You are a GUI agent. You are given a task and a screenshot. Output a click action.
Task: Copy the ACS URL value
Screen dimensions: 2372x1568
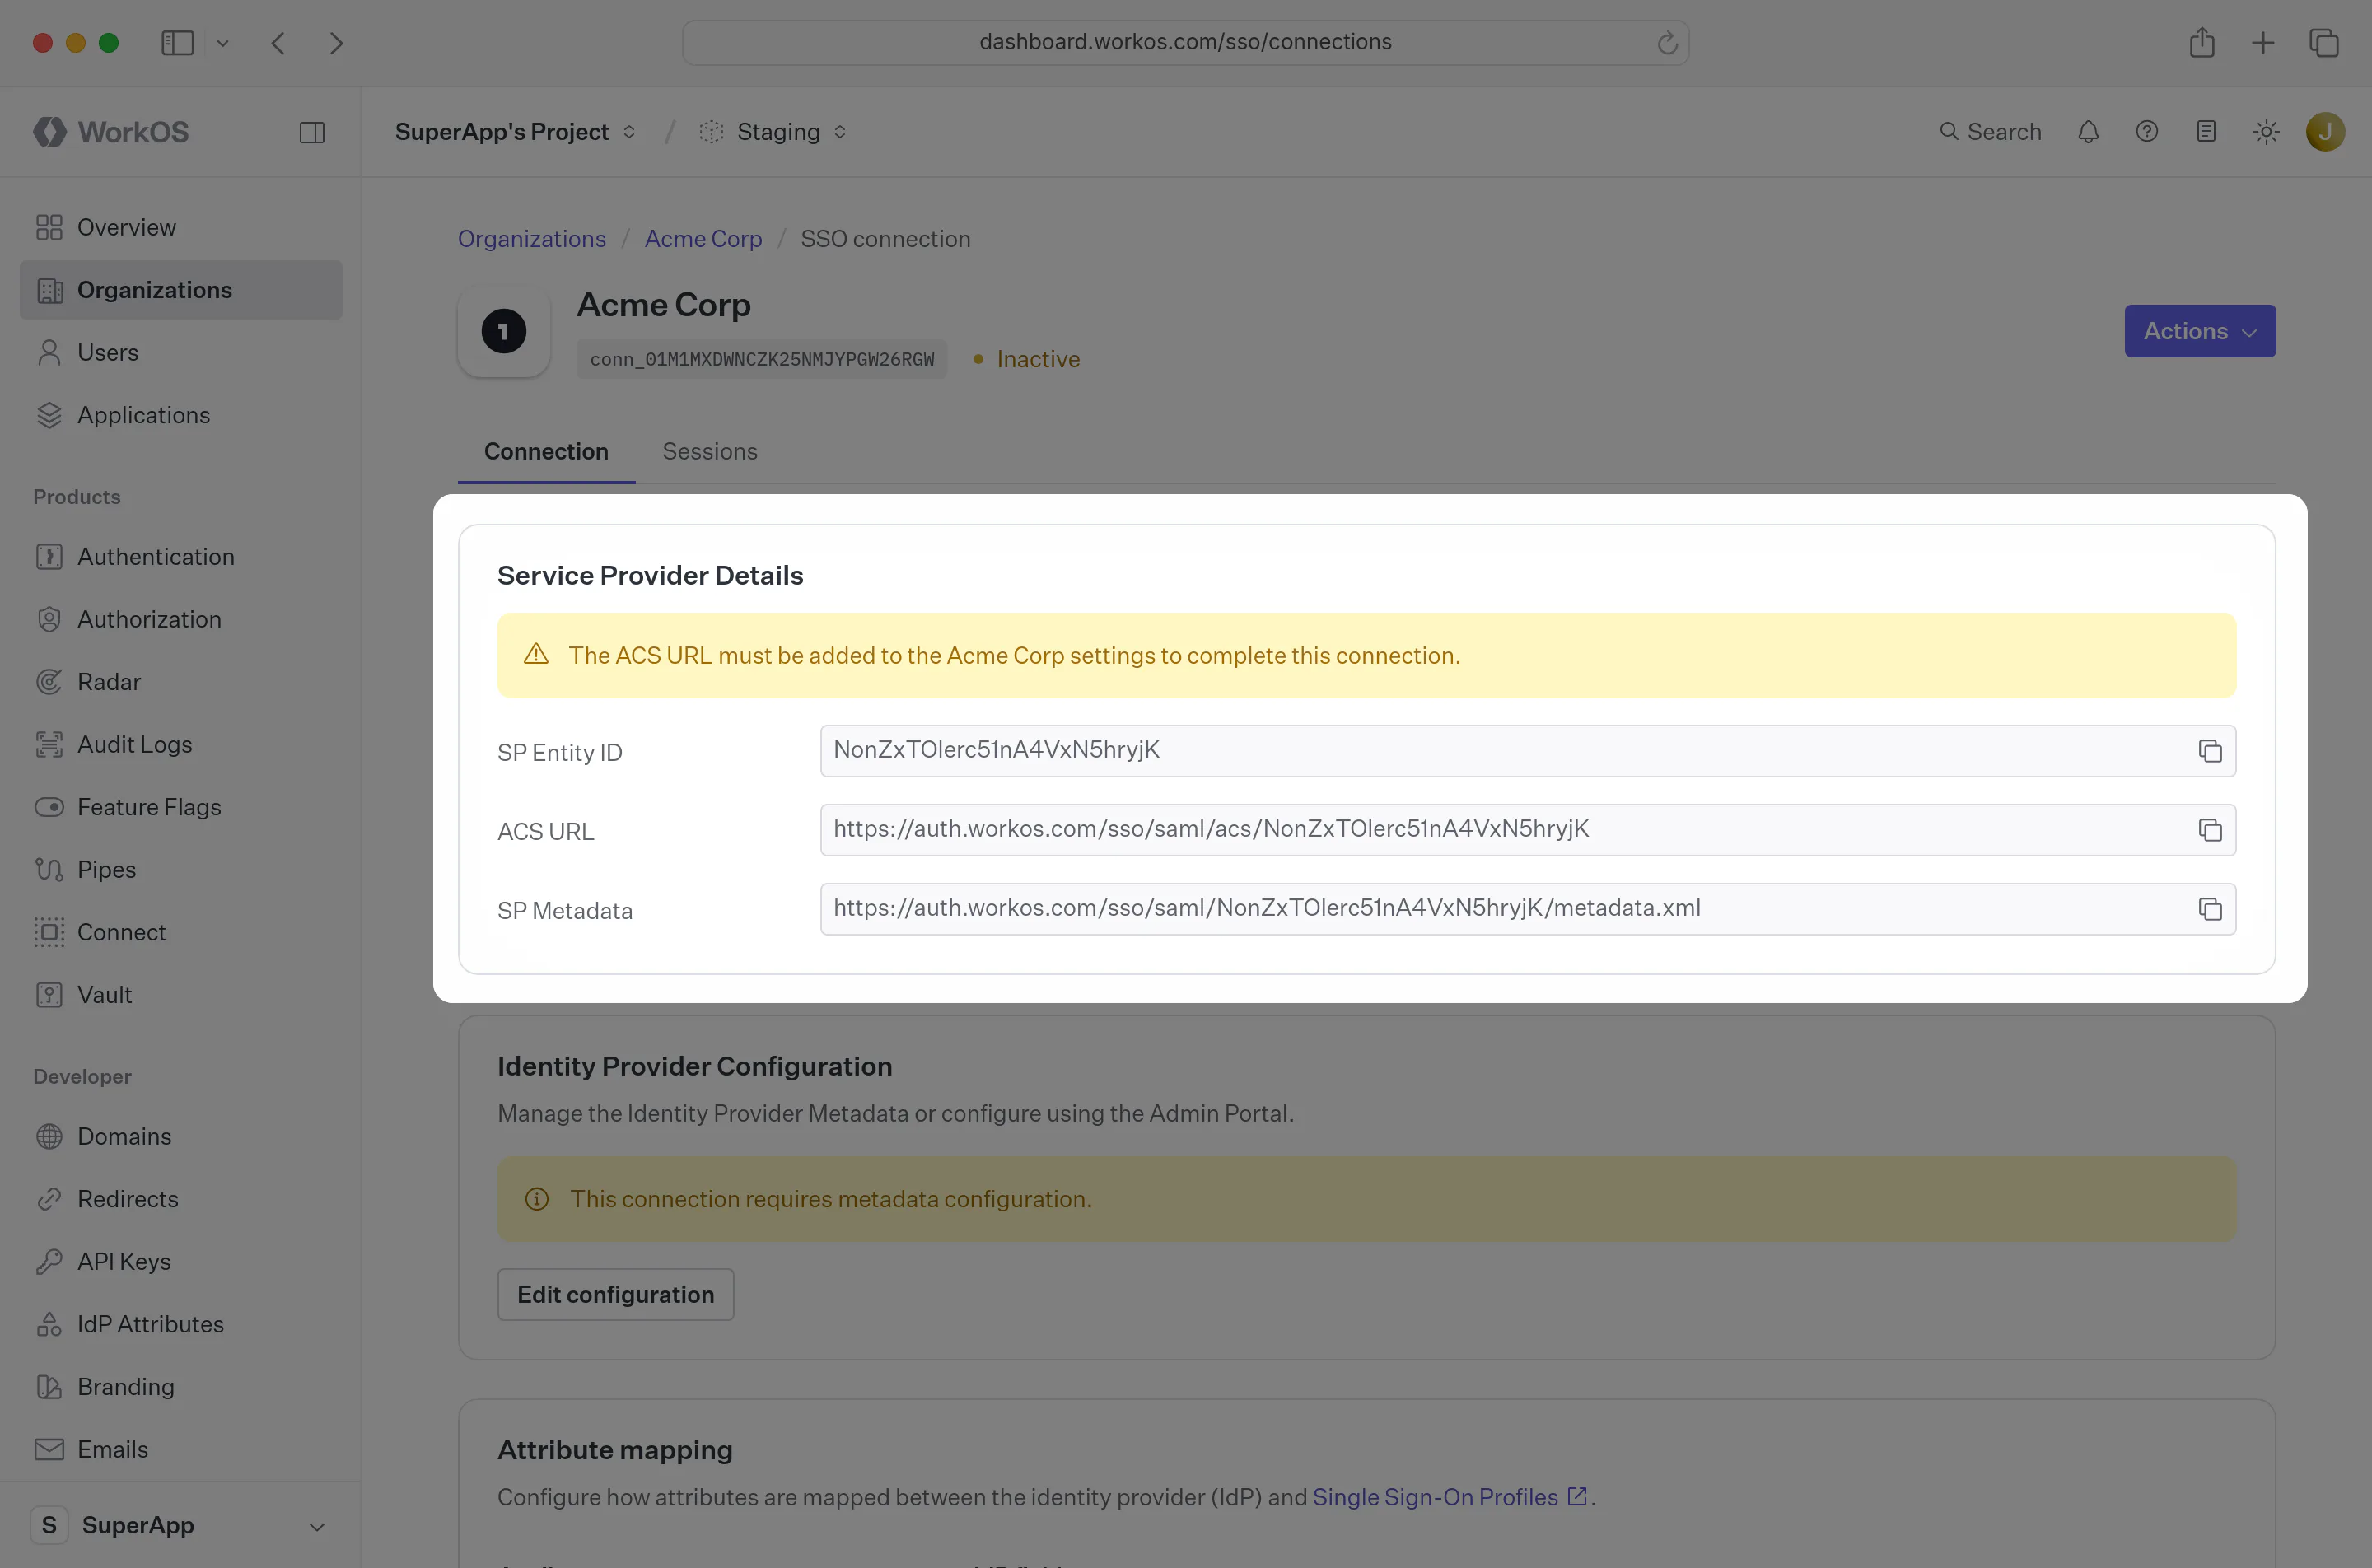pyautogui.click(x=2210, y=830)
